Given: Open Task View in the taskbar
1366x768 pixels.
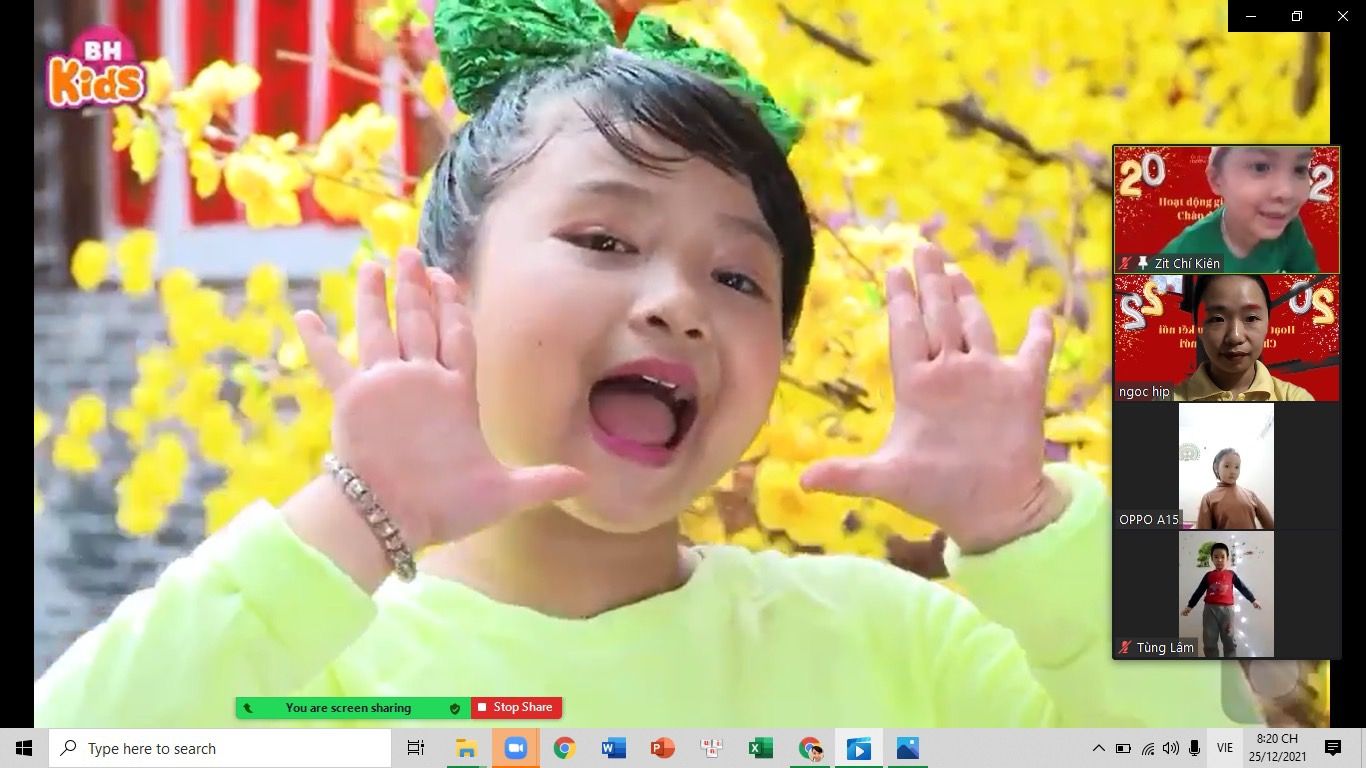Looking at the screenshot, I should pos(416,748).
